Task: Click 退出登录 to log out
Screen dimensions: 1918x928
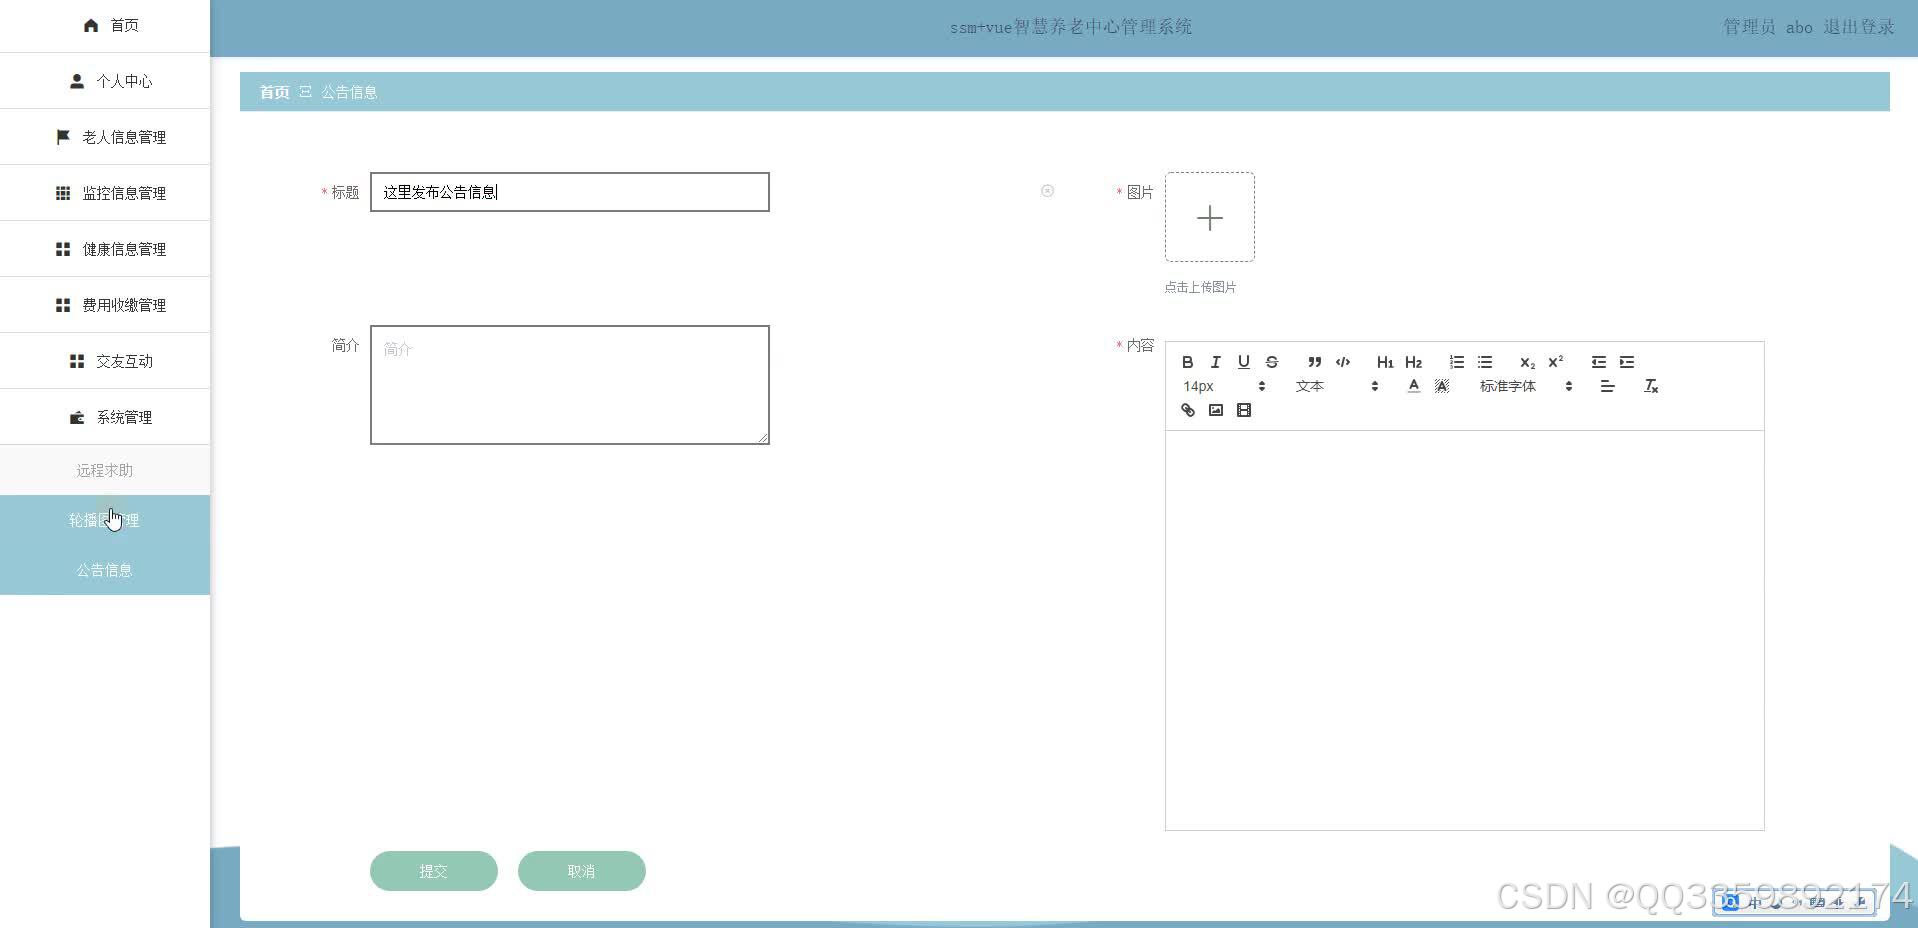Action: tap(1858, 27)
